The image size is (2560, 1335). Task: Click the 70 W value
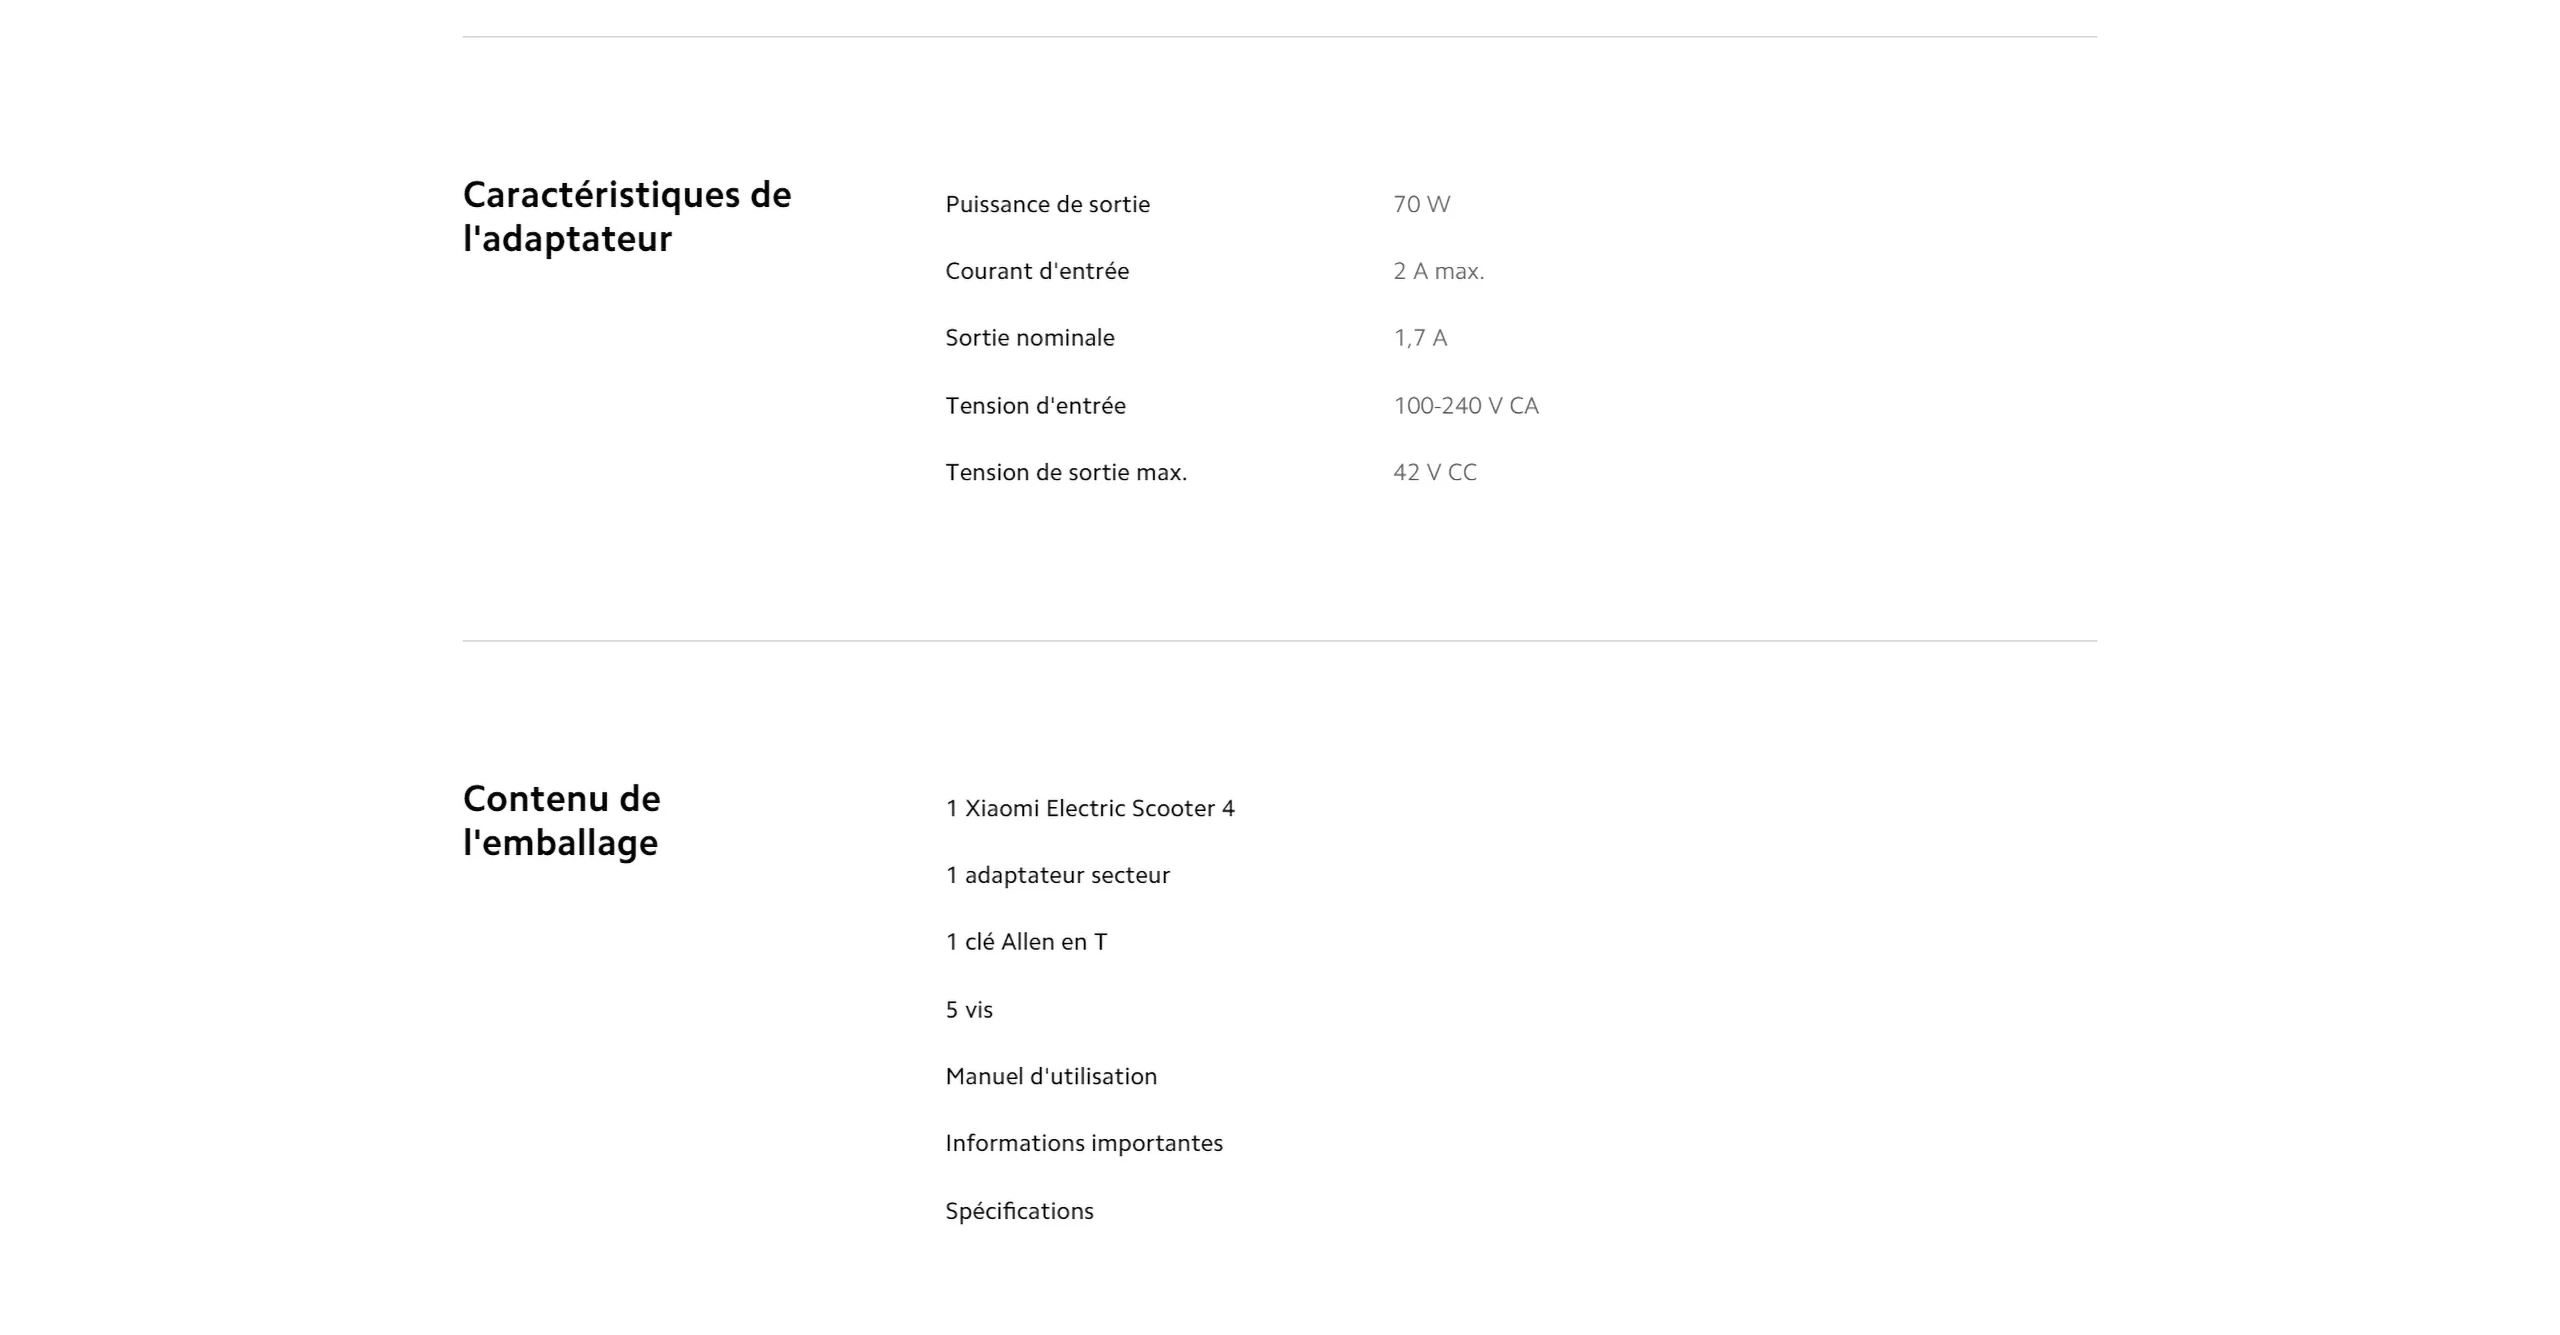click(1421, 204)
